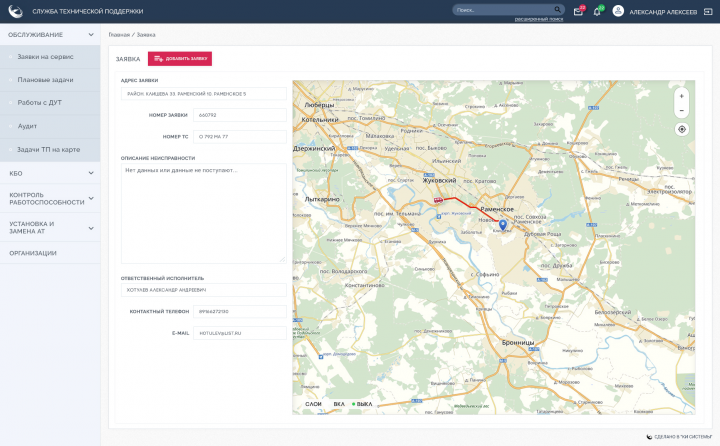Viewport: 720px width, 446px height.
Task: Click the magnifier icon in the search box
Action: coord(557,10)
